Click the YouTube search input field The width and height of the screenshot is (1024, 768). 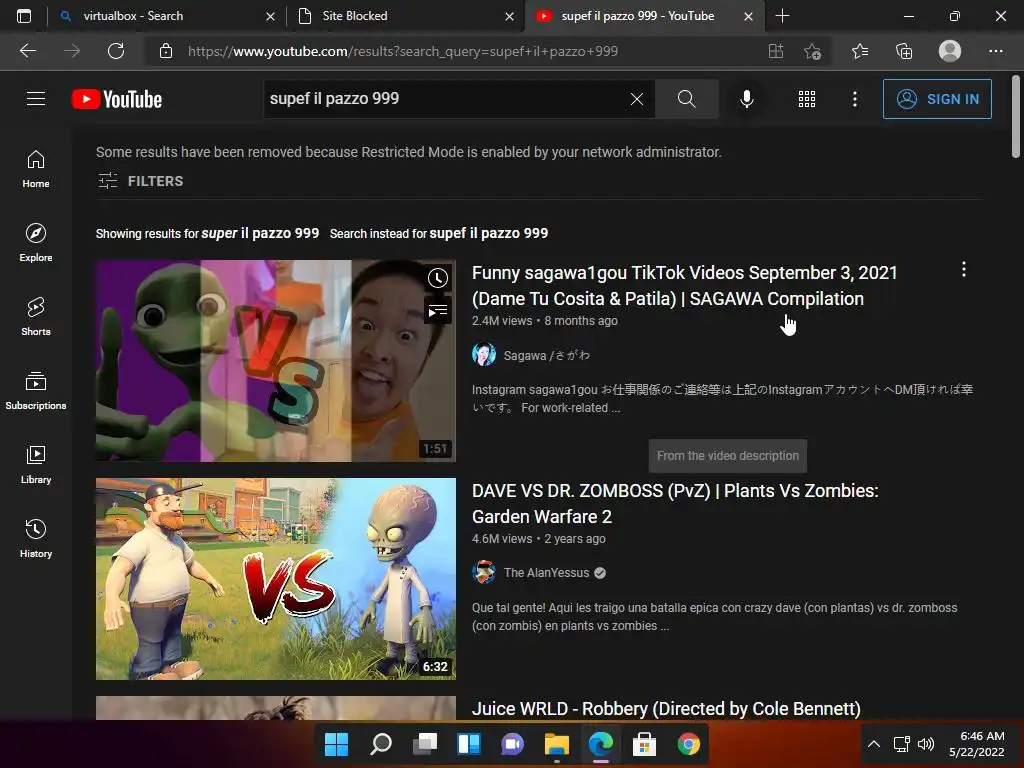click(447, 99)
